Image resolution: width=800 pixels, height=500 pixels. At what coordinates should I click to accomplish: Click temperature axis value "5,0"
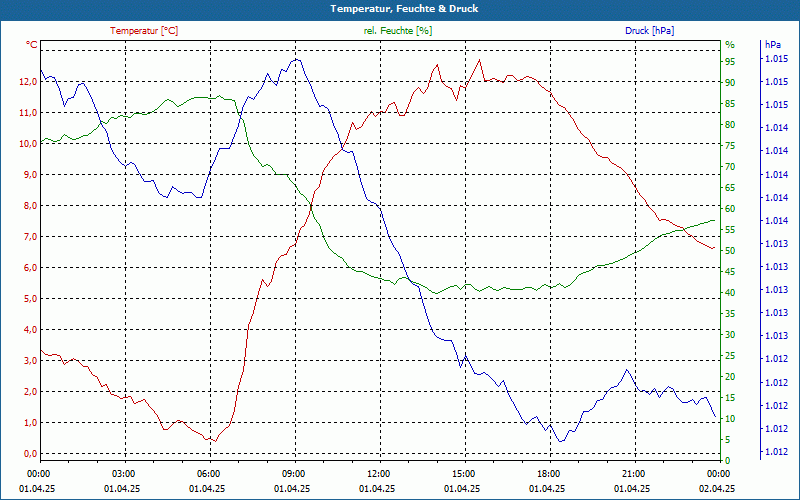30,299
